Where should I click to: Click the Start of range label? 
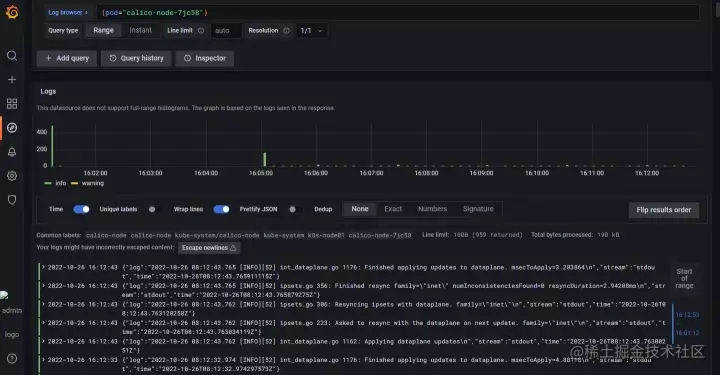684,279
